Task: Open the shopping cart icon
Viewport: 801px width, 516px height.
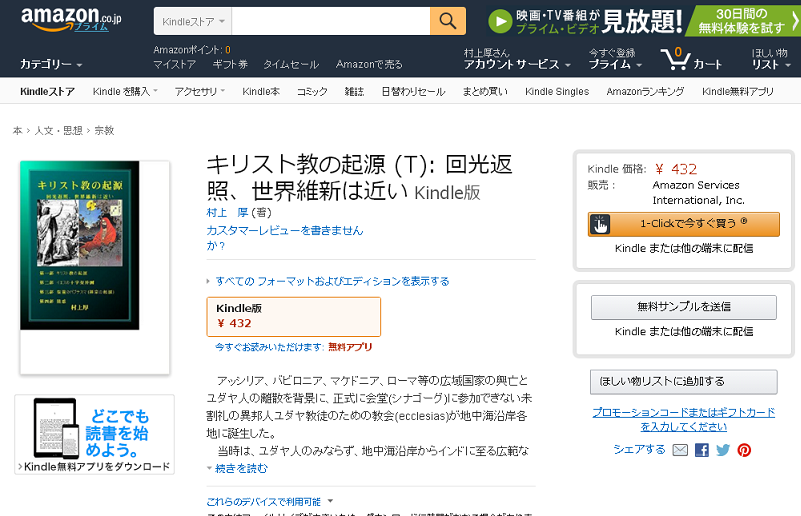Action: coord(677,58)
